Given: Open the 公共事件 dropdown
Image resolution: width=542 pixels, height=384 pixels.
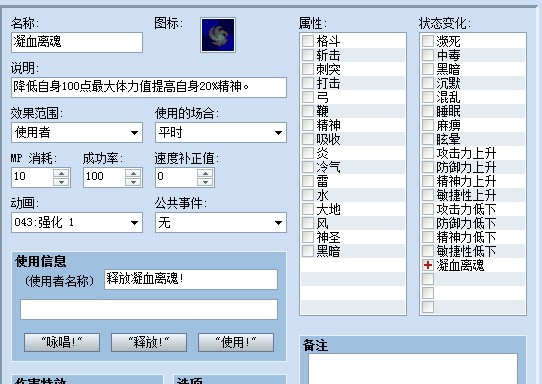Looking at the screenshot, I should coord(221,222).
